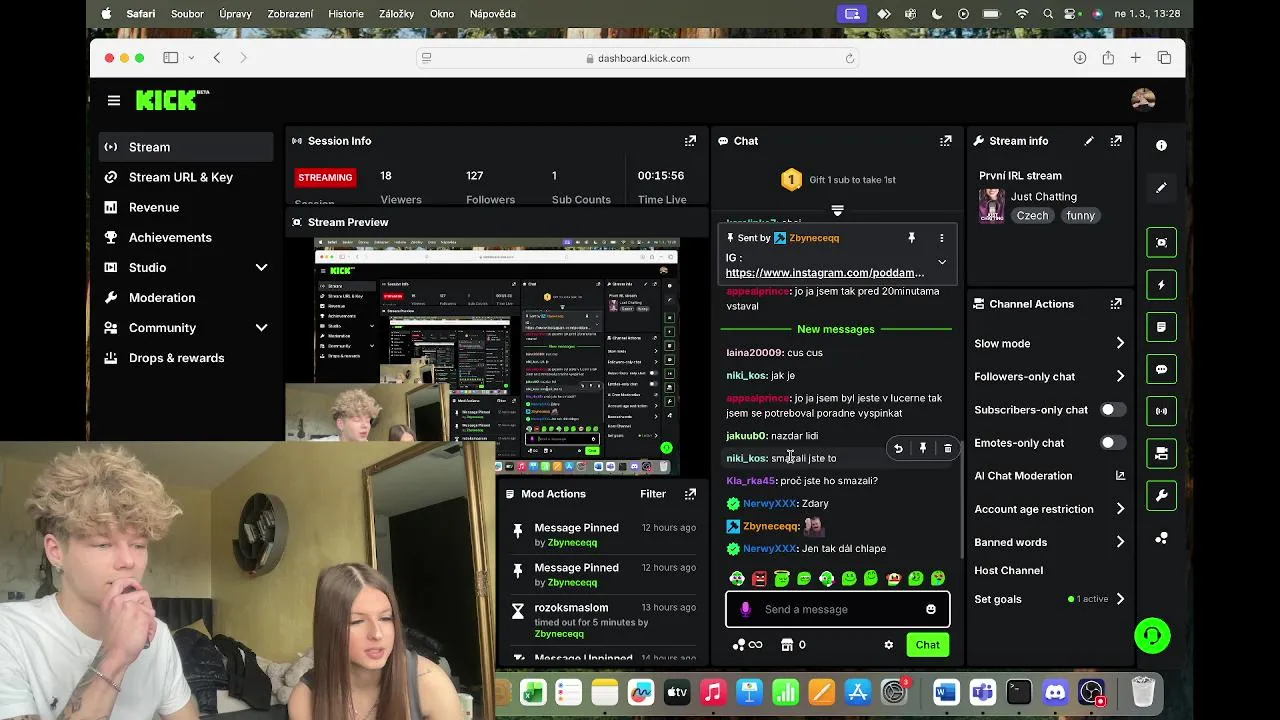Viewport: 1280px width, 720px height.
Task: Open the Stream page in sidebar
Action: pyautogui.click(x=186, y=147)
